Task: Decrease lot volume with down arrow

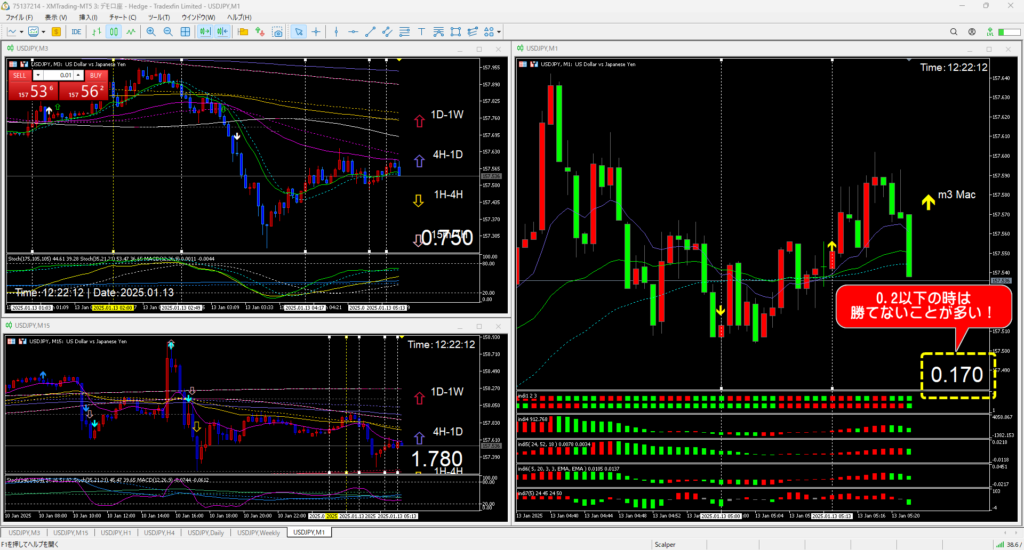Action: (40, 74)
